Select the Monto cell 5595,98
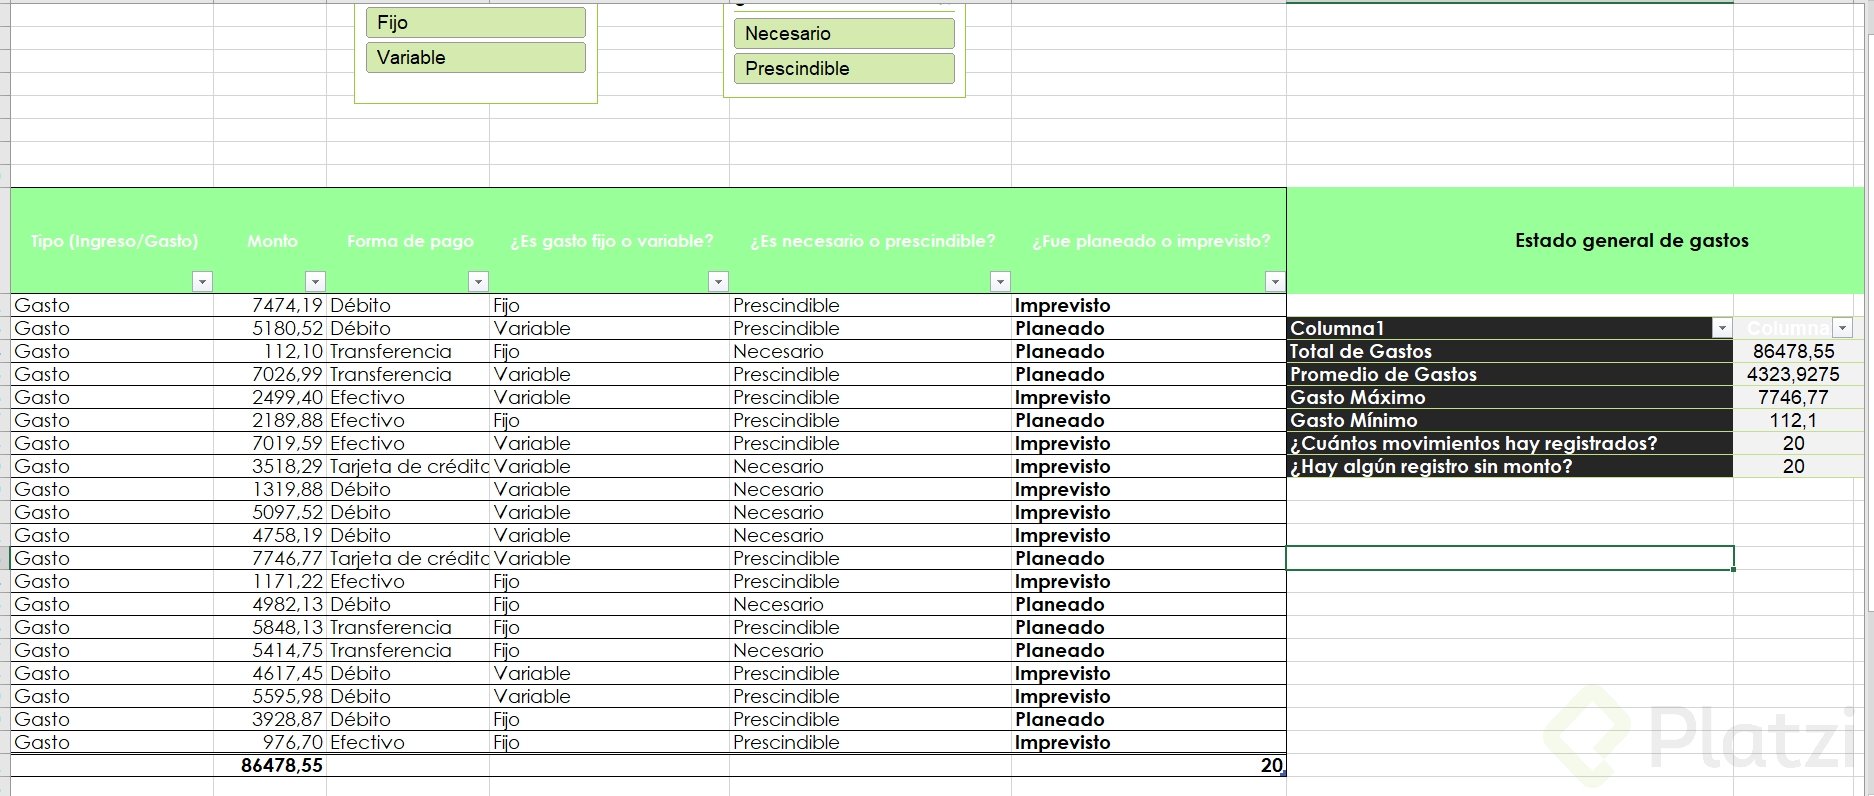 [270, 696]
